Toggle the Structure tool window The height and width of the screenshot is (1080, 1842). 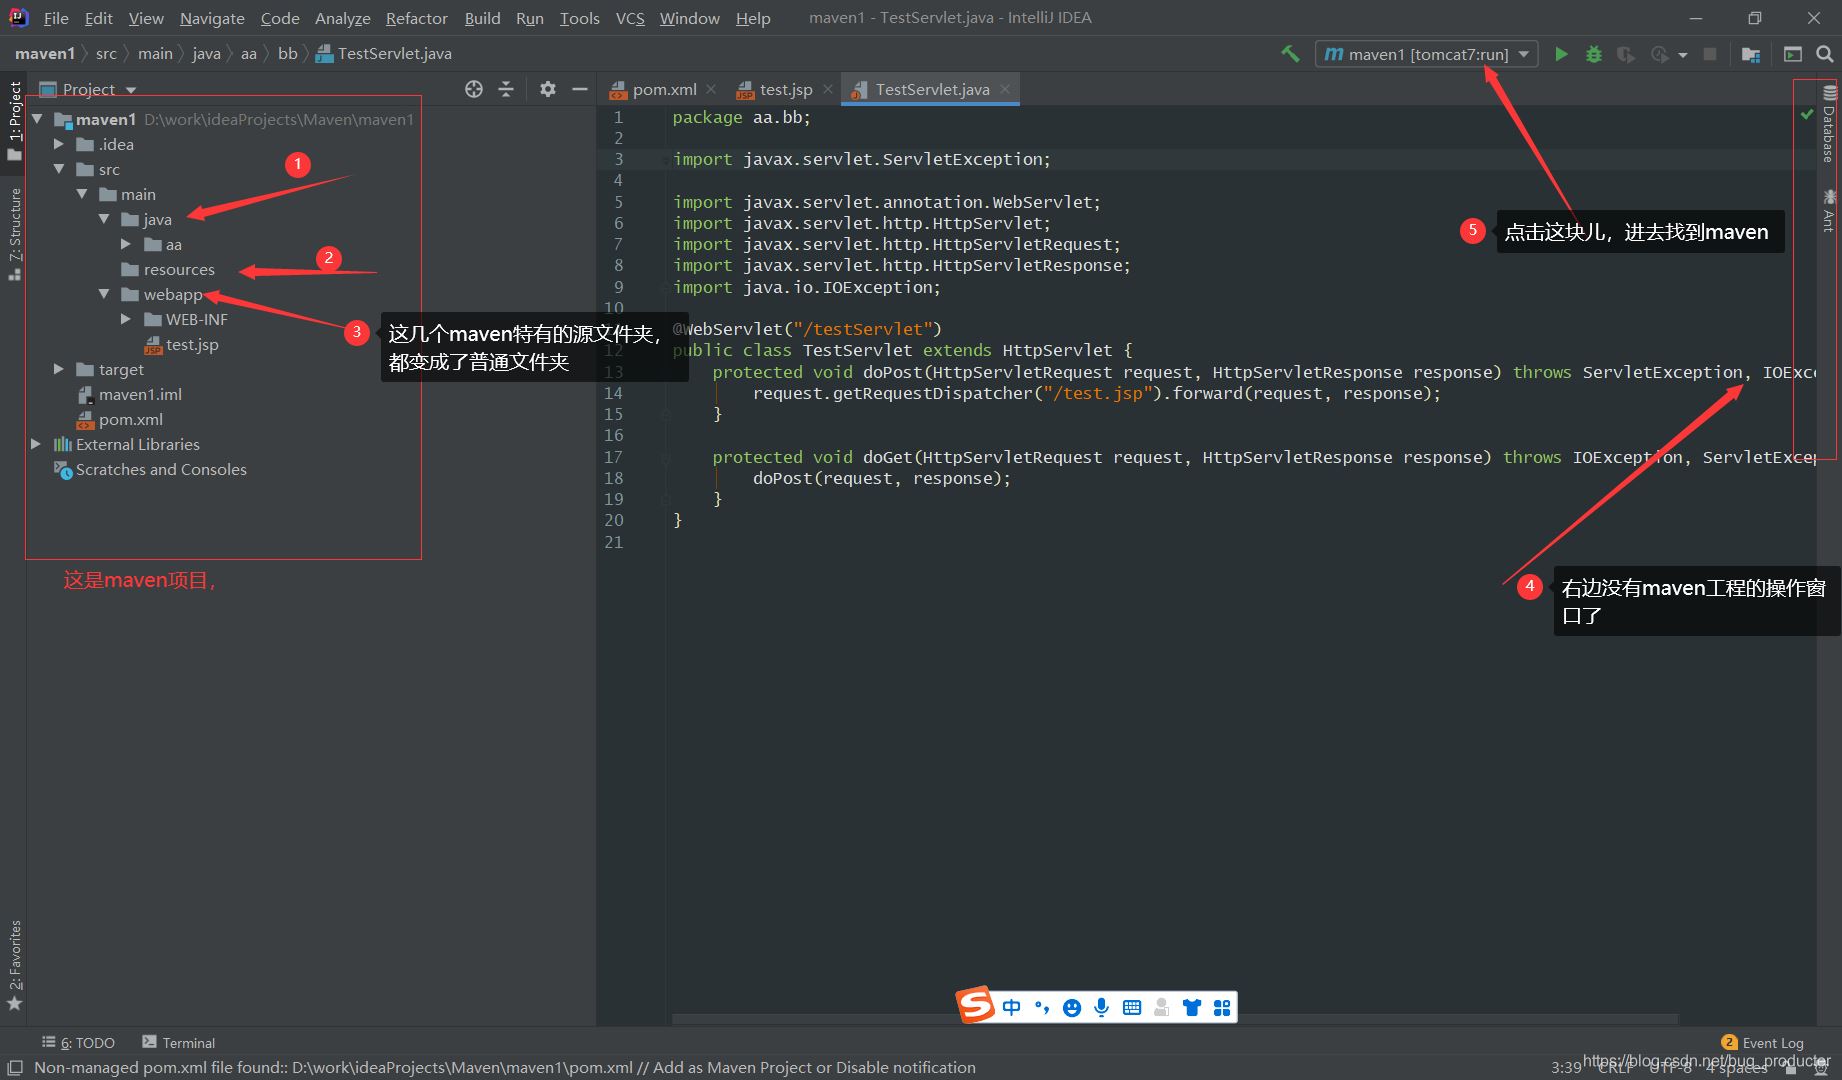coord(15,232)
